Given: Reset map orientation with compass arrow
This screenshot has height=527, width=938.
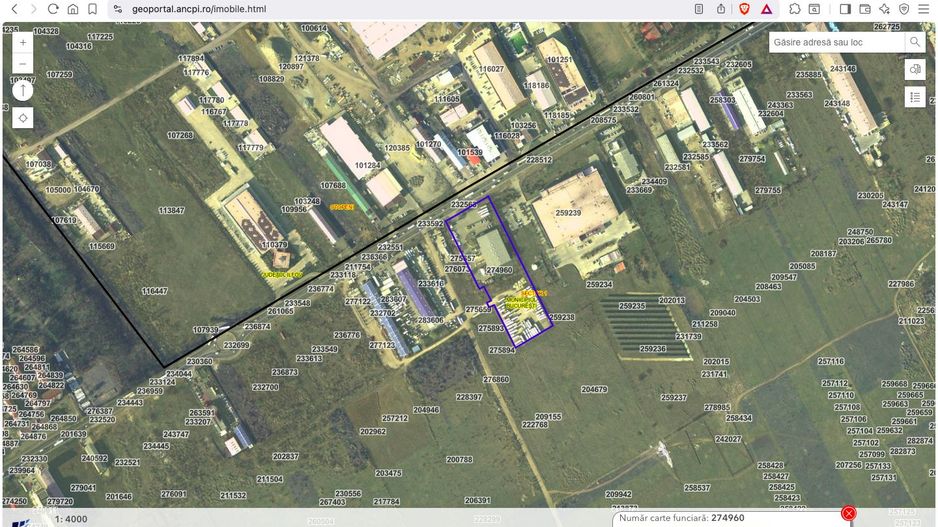Looking at the screenshot, I should 23,90.
